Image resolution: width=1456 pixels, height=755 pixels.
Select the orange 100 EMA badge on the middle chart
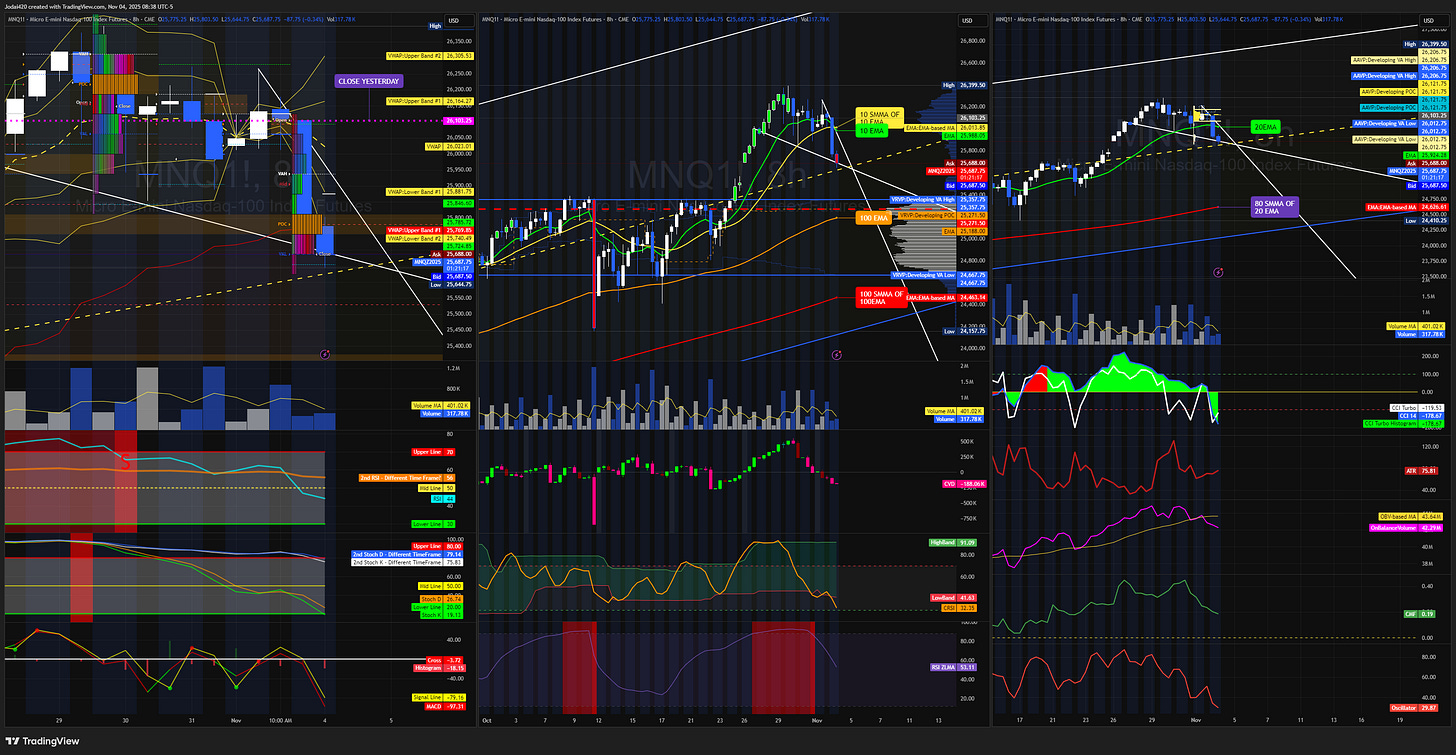coord(872,217)
